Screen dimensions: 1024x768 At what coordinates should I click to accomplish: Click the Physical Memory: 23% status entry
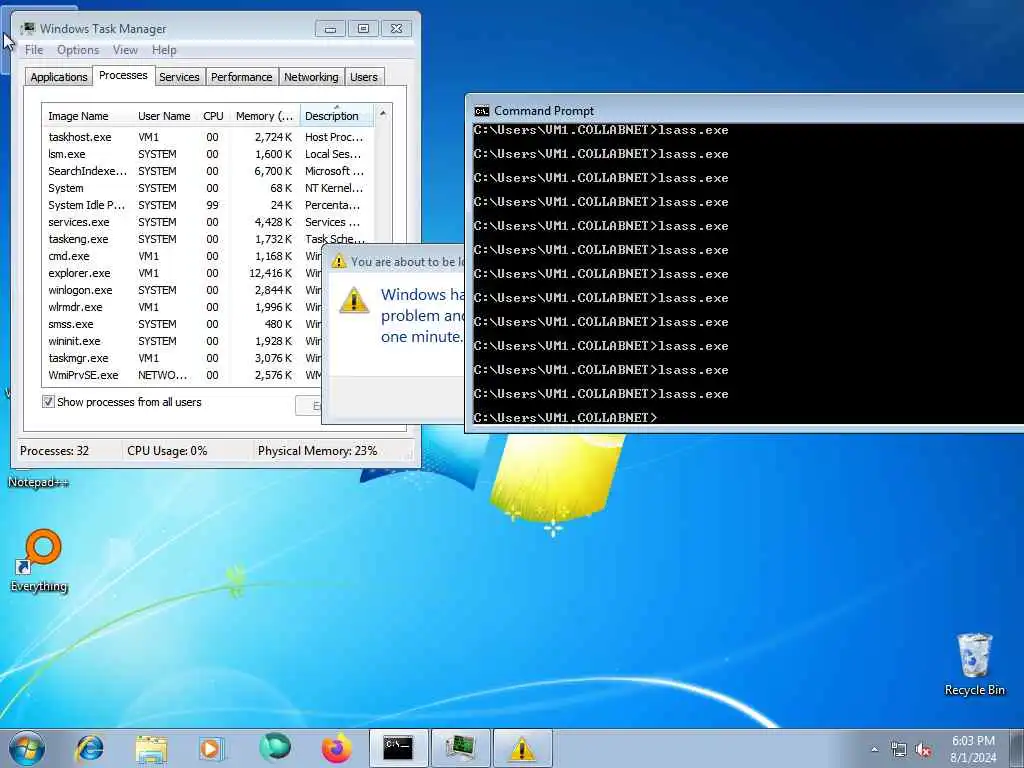click(x=317, y=451)
